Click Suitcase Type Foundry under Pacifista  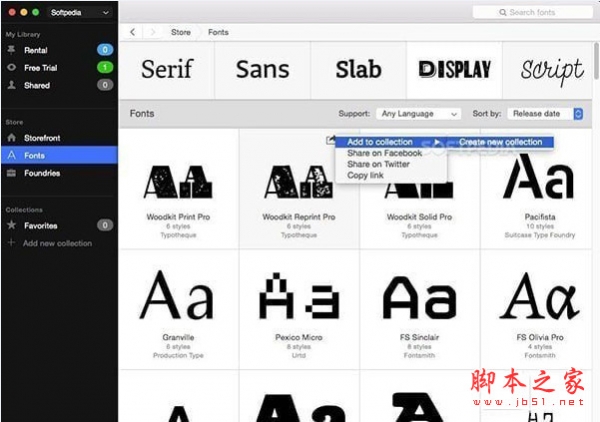tap(540, 235)
